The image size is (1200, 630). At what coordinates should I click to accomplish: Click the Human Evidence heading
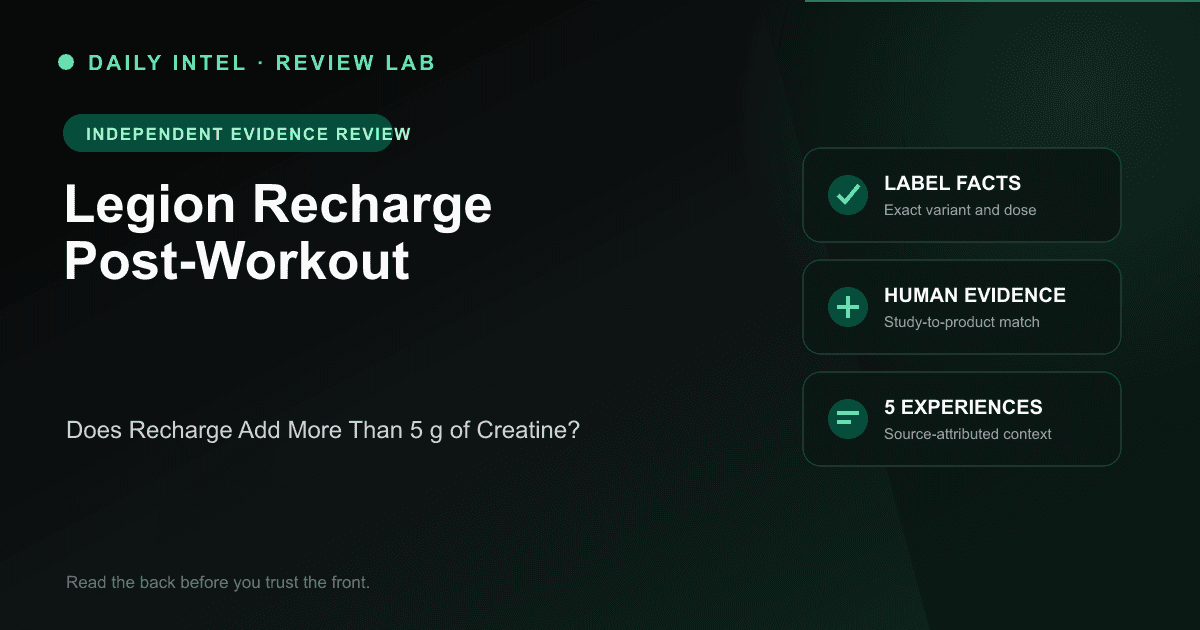click(x=975, y=296)
